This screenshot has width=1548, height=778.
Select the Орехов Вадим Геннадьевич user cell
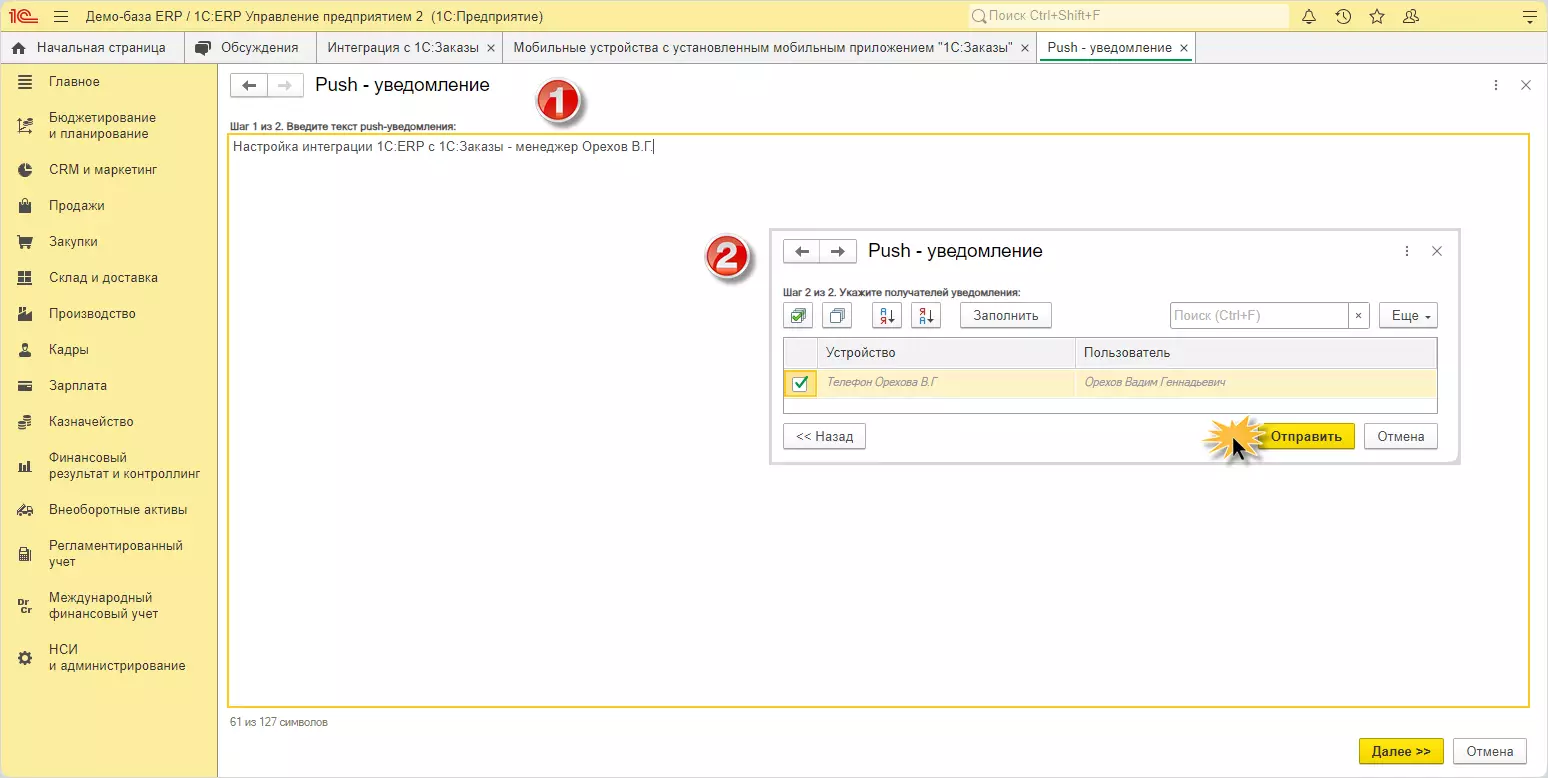[x=1256, y=383]
